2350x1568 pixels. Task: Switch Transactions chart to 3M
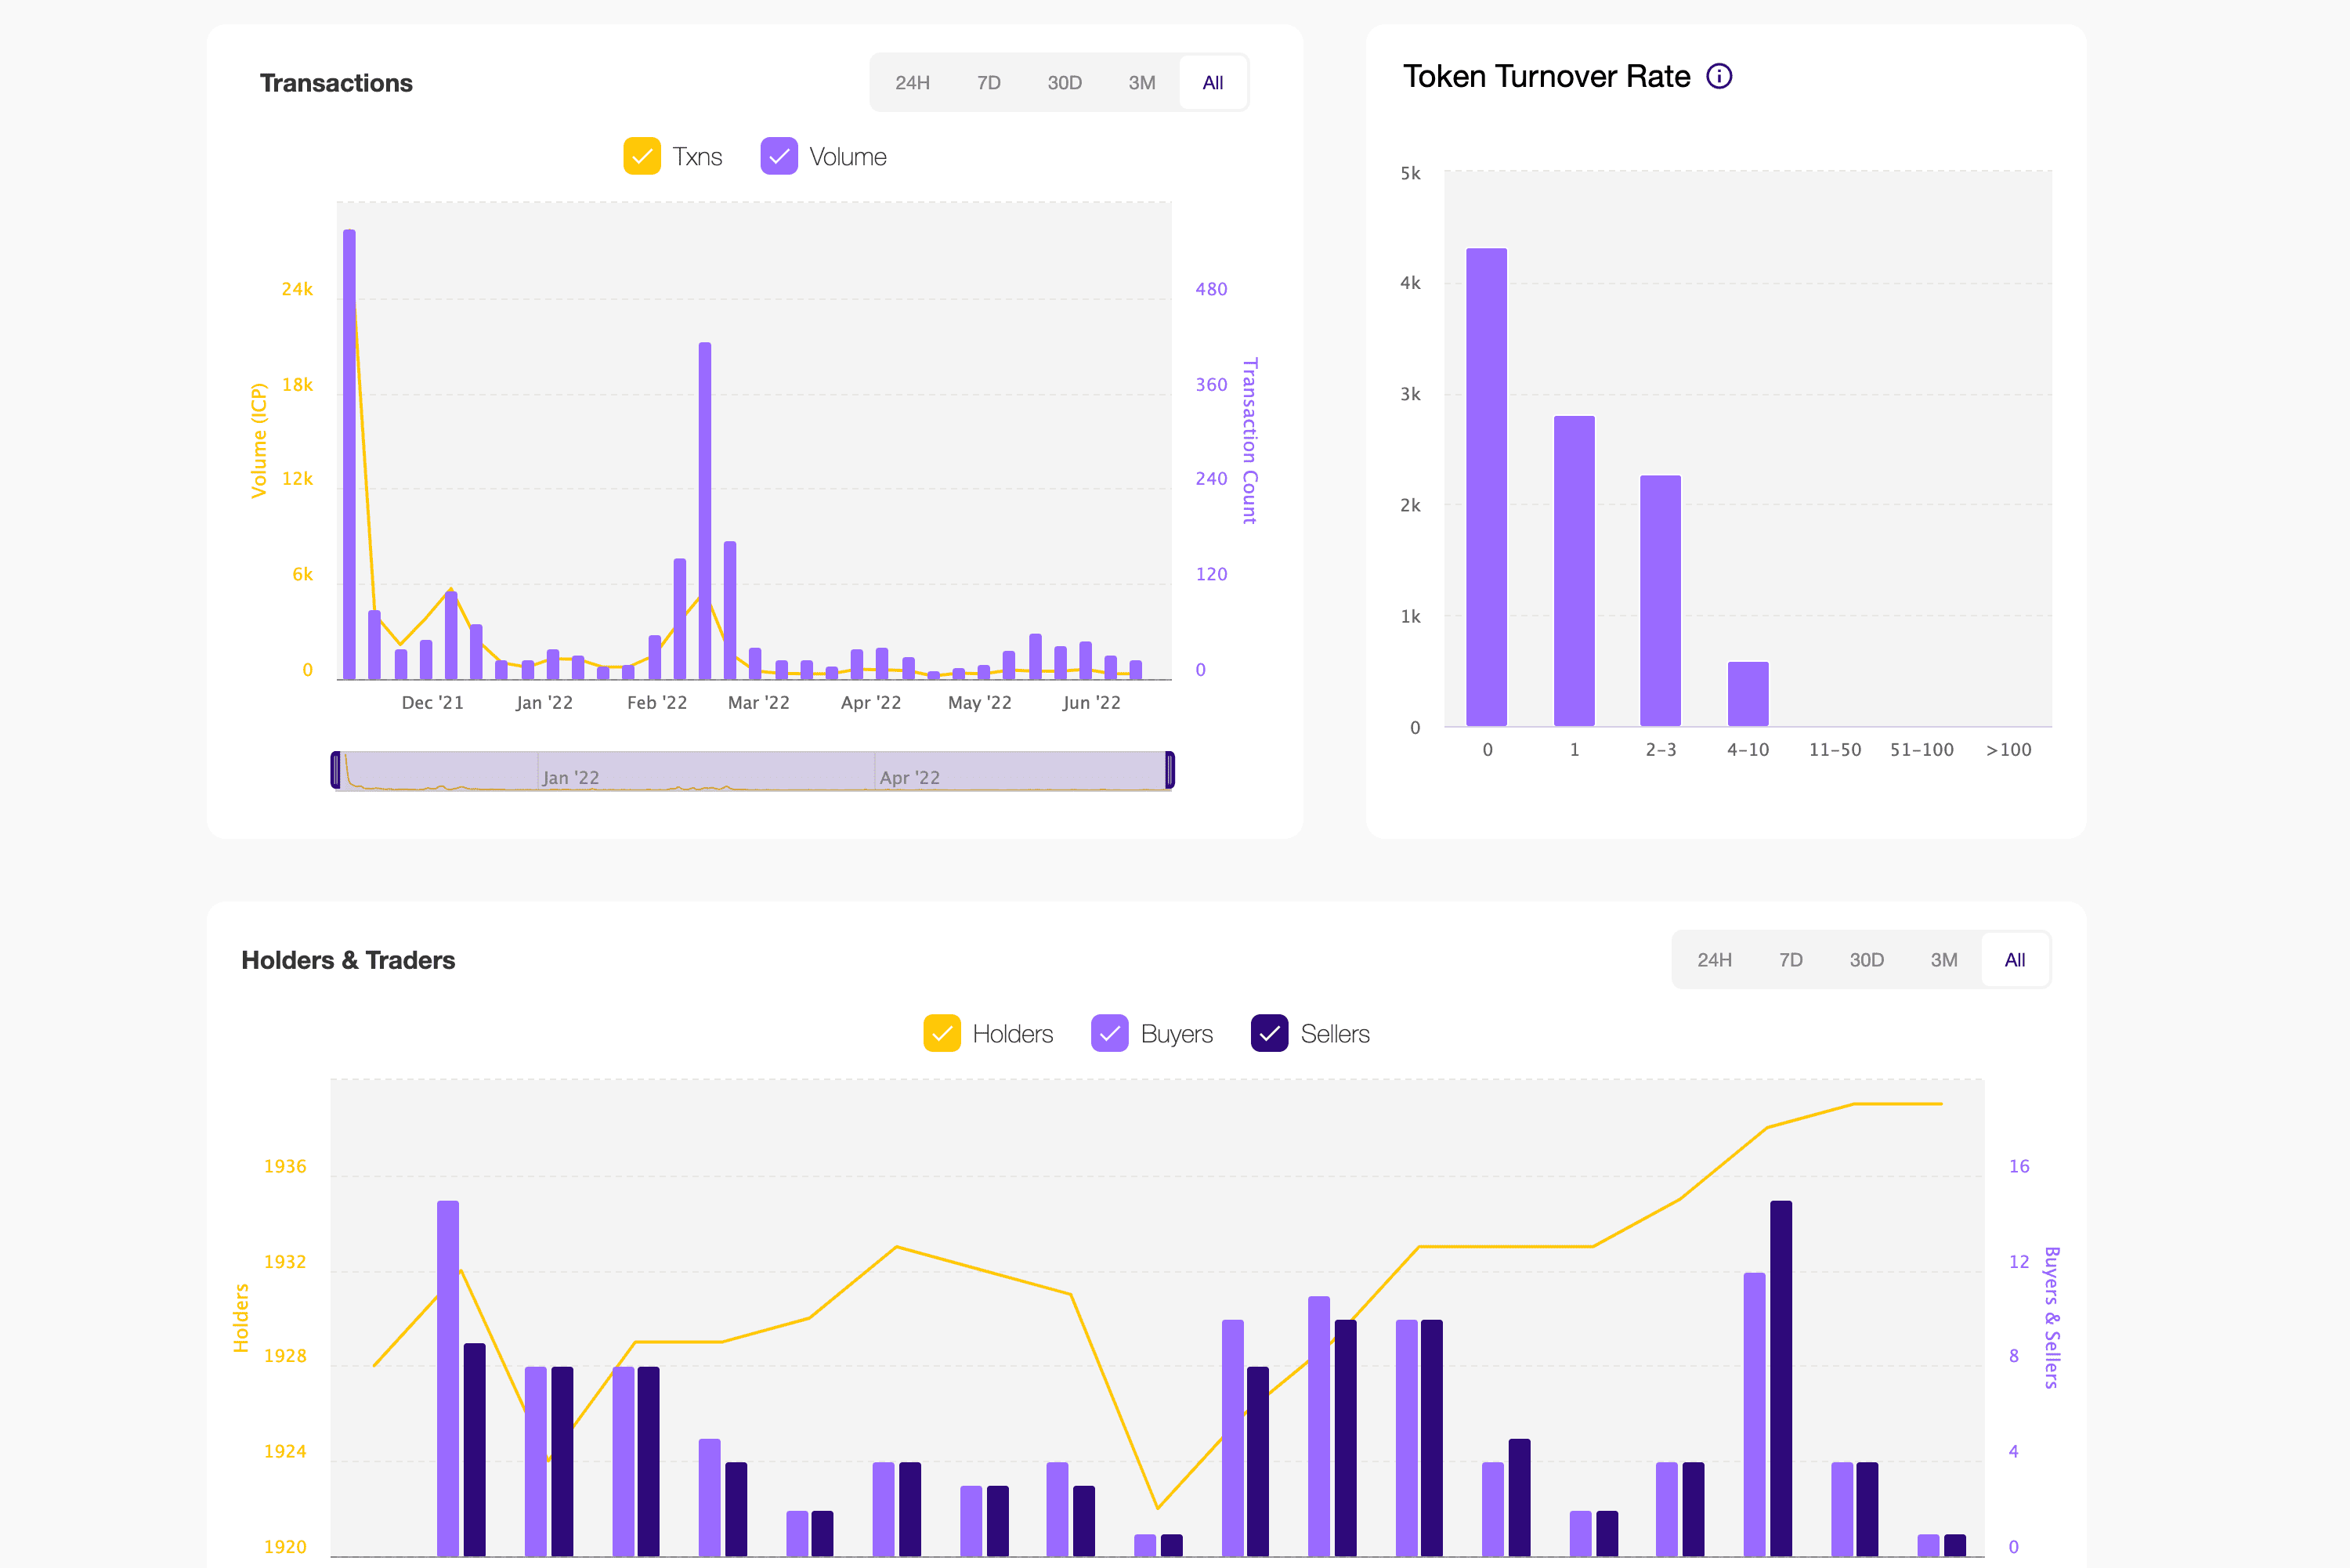tap(1141, 83)
